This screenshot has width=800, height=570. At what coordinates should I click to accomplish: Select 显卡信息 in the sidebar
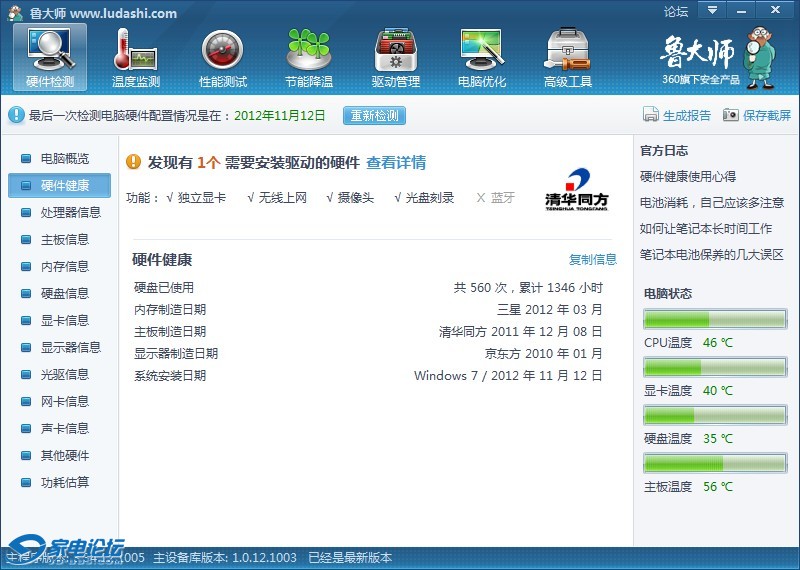tap(64, 320)
